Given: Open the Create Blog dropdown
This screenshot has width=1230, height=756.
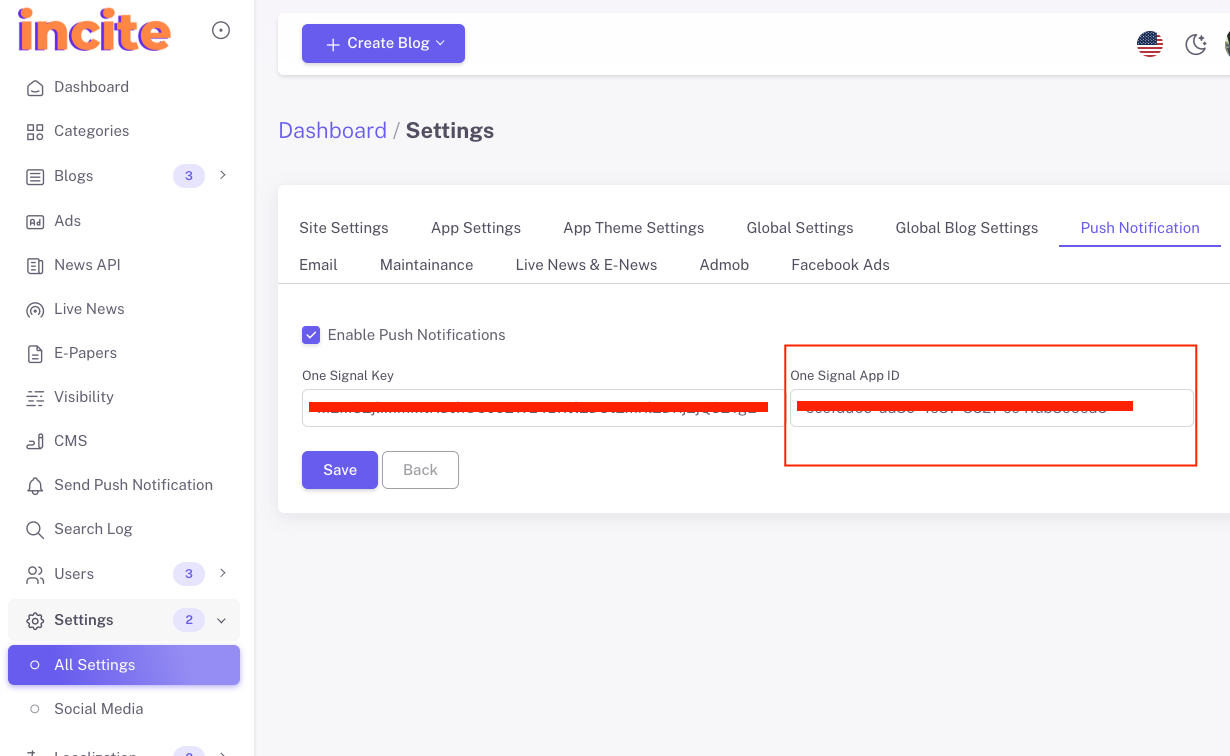Looking at the screenshot, I should tap(383, 44).
